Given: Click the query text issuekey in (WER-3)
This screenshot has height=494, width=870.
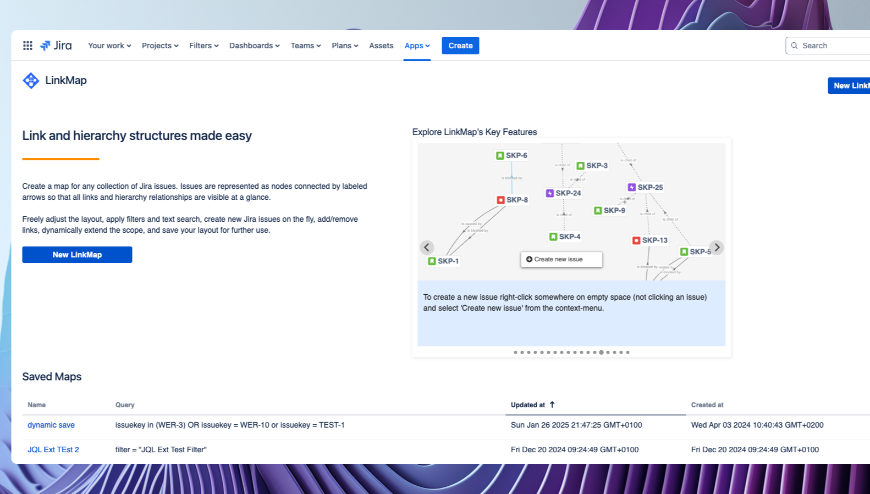Looking at the screenshot, I should (x=230, y=425).
